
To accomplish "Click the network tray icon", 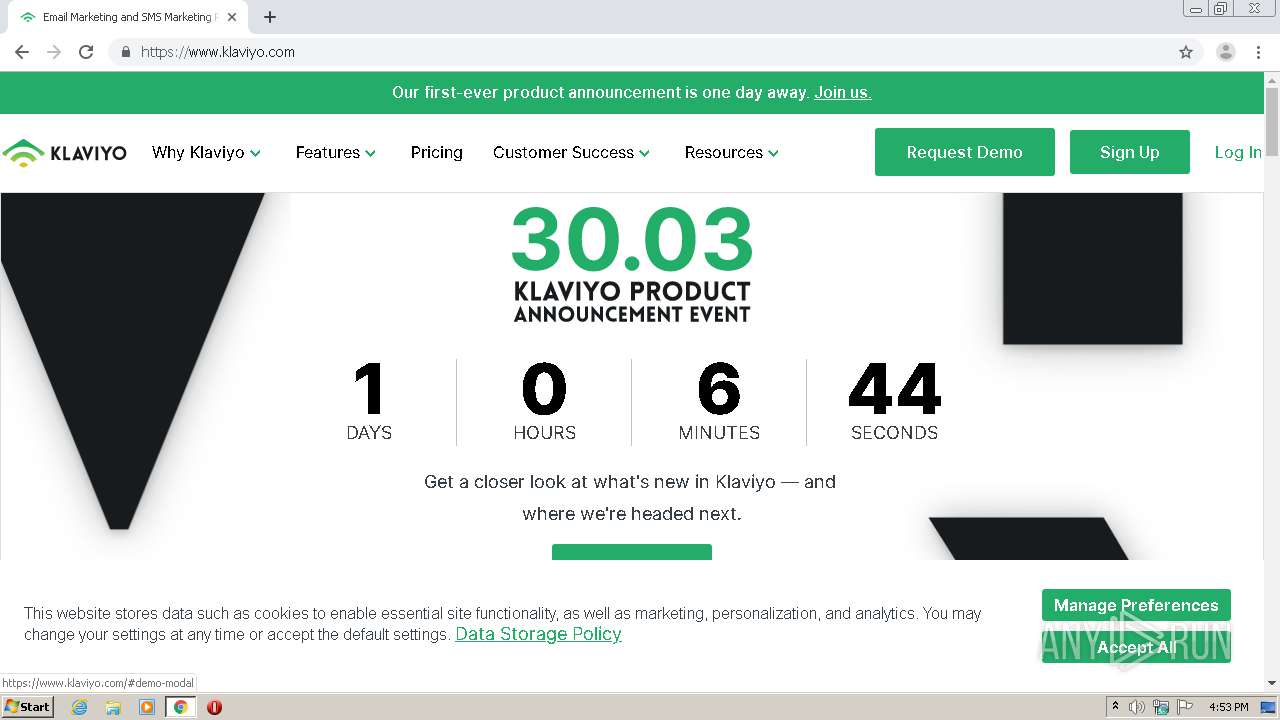I will pyautogui.click(x=1161, y=707).
